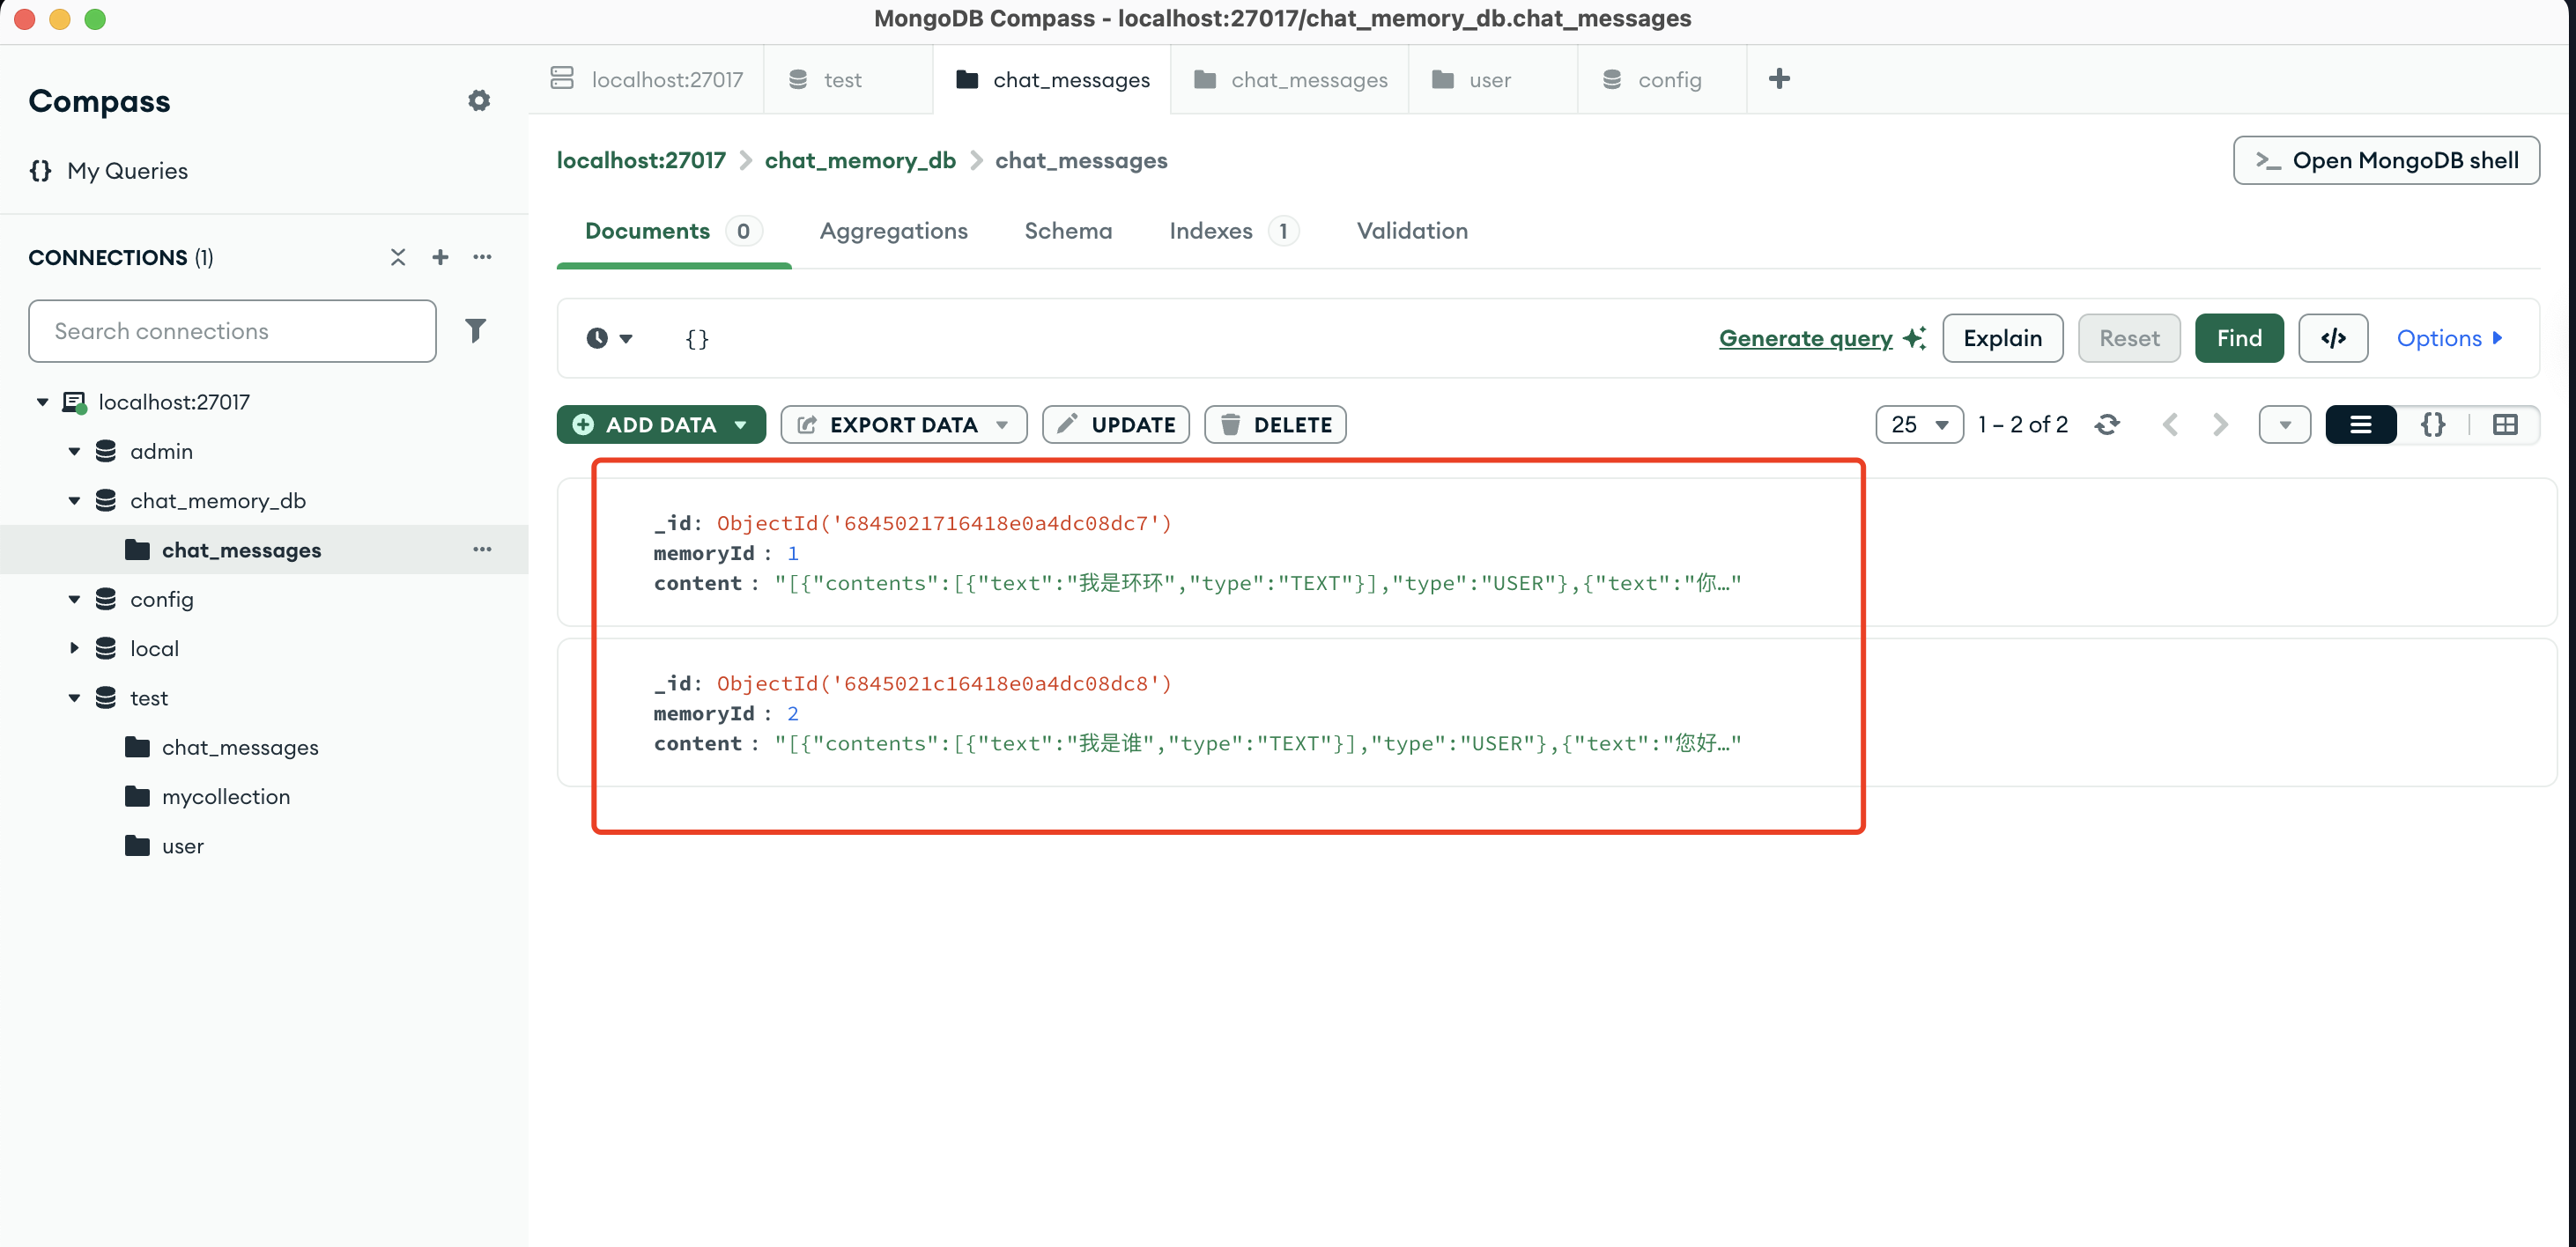The image size is (2576, 1247).
Task: Switch to JSON view of documents
Action: [x=2432, y=424]
